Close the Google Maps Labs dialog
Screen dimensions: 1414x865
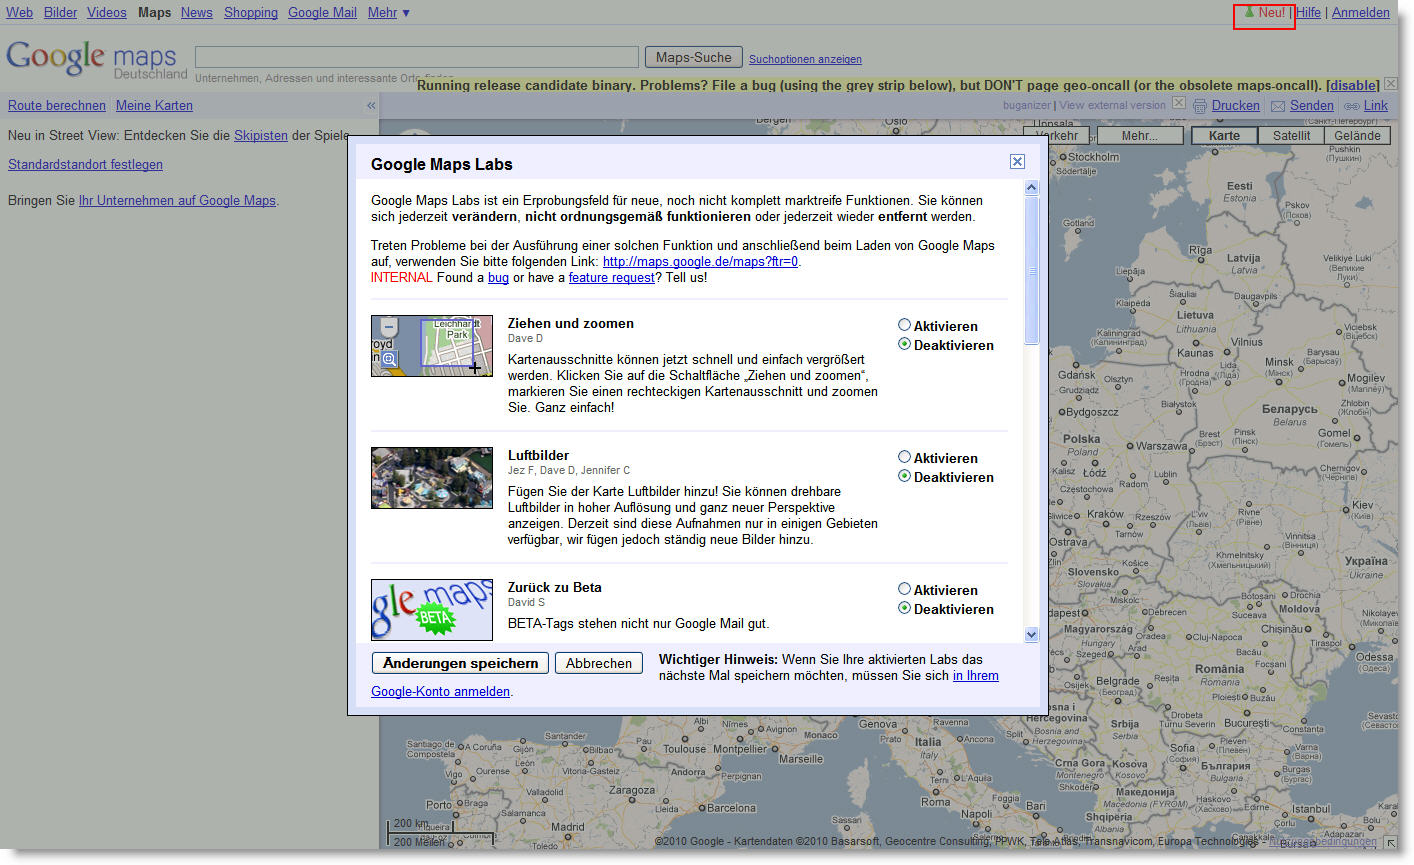click(x=1017, y=162)
